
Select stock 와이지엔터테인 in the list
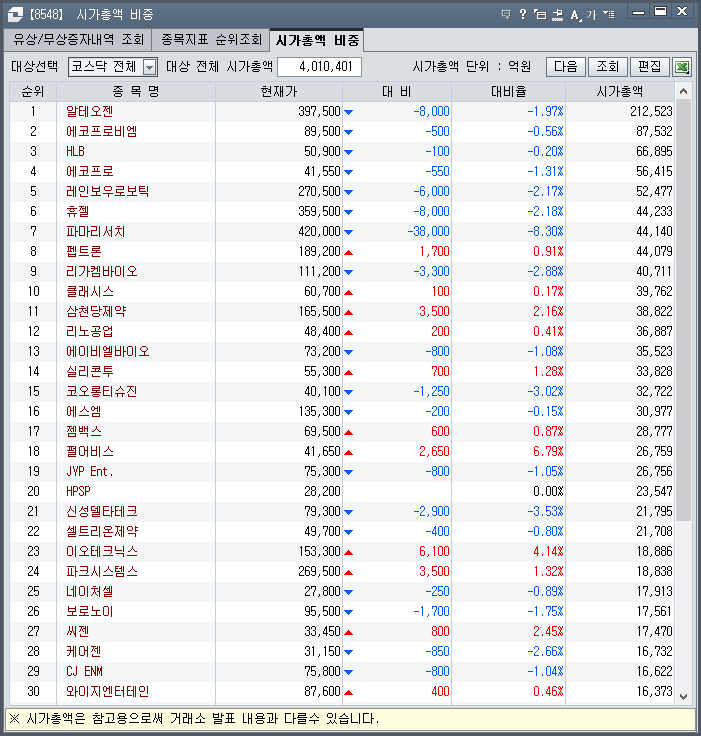tap(108, 691)
